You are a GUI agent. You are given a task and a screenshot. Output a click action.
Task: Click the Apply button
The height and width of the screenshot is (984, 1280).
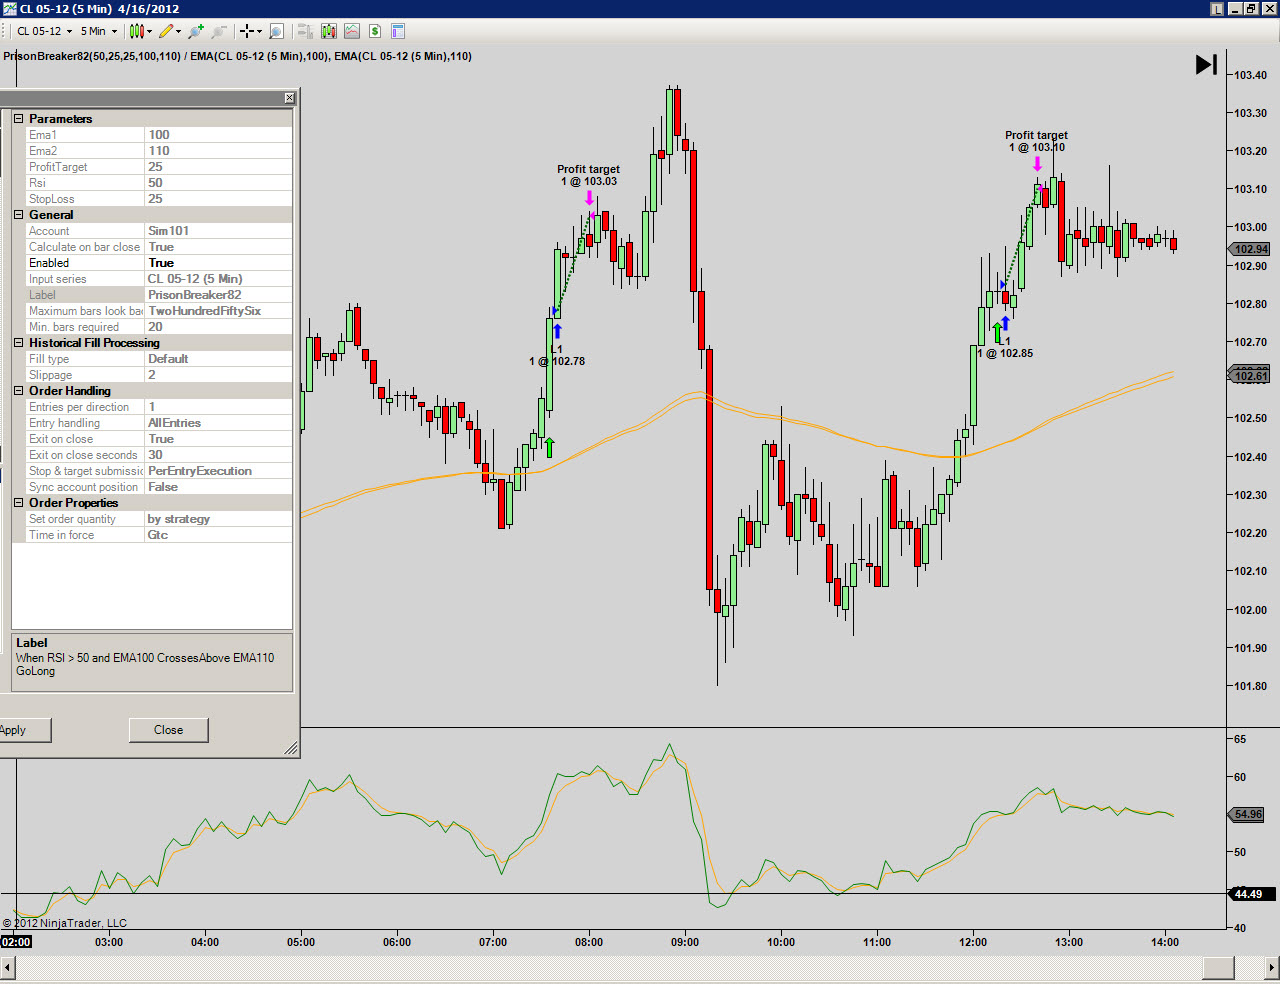(x=20, y=730)
